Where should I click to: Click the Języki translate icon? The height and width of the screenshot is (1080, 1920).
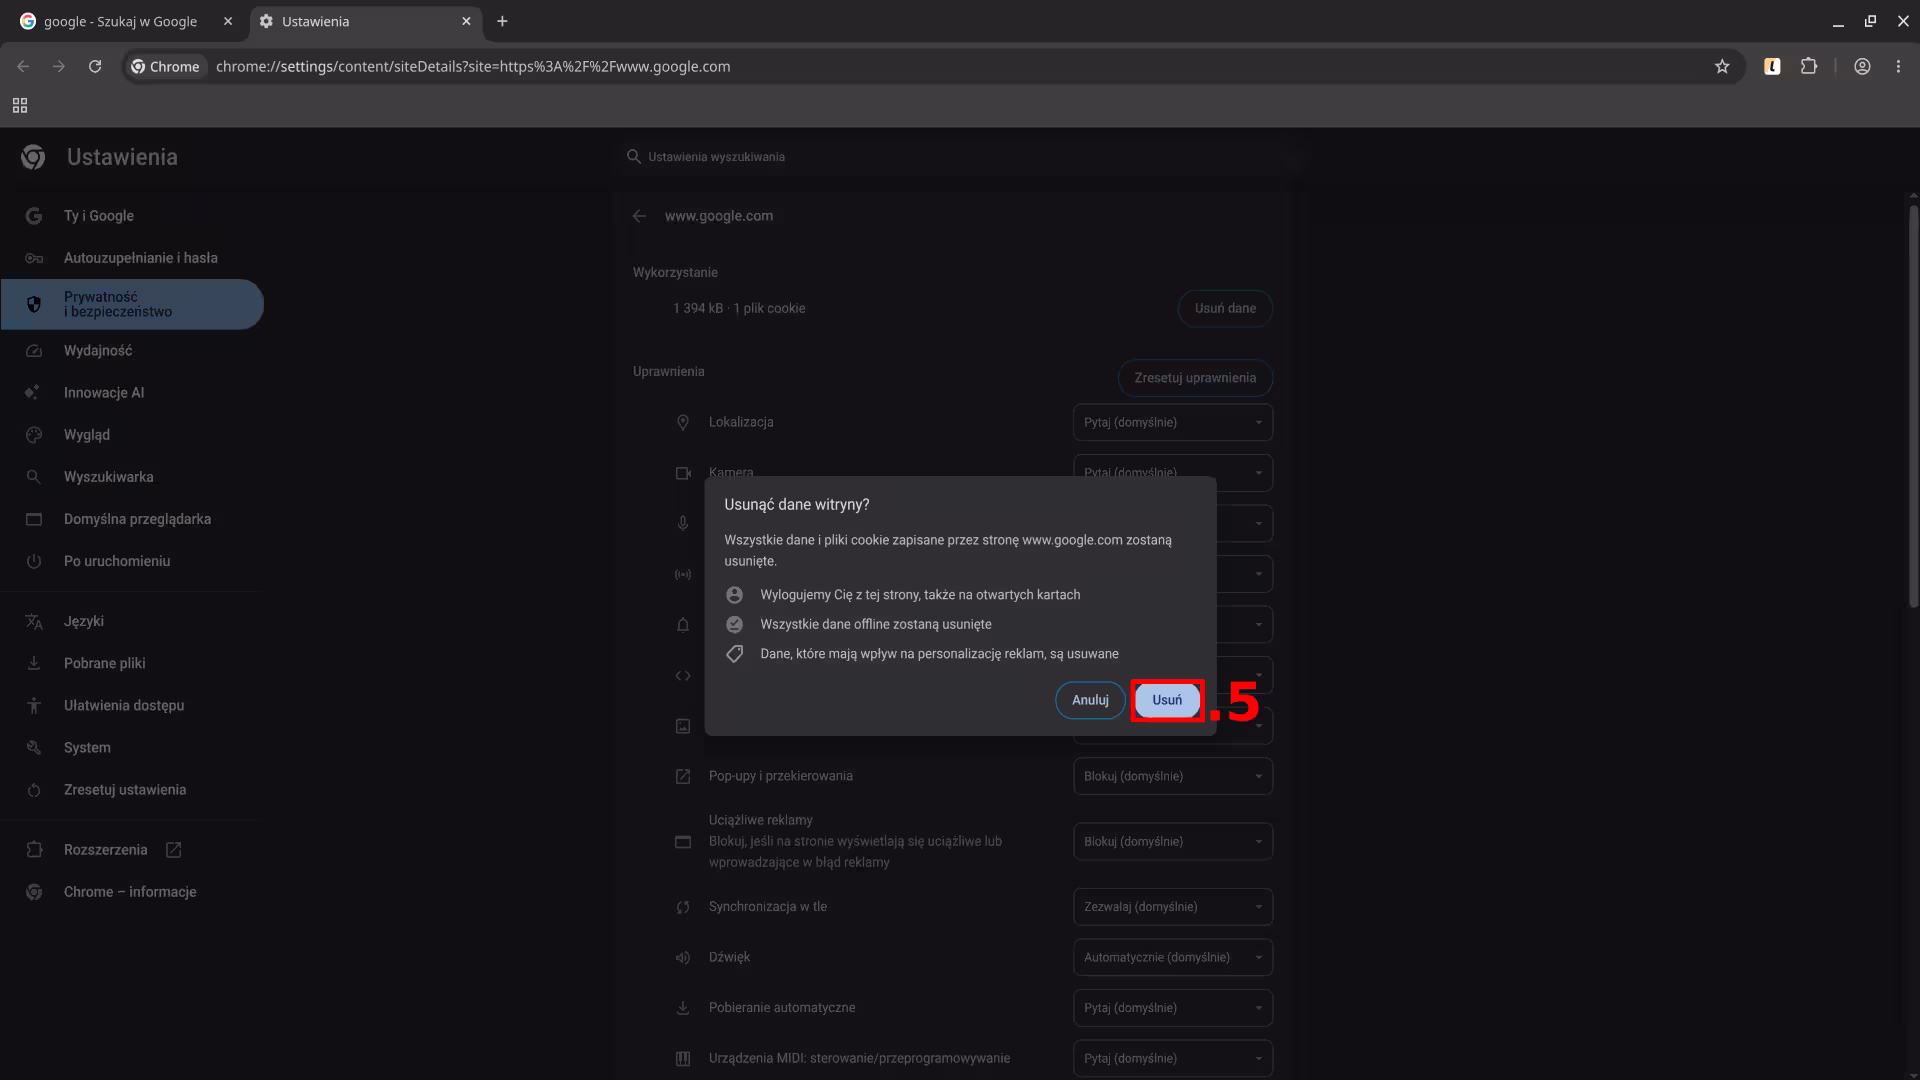[x=33, y=621]
